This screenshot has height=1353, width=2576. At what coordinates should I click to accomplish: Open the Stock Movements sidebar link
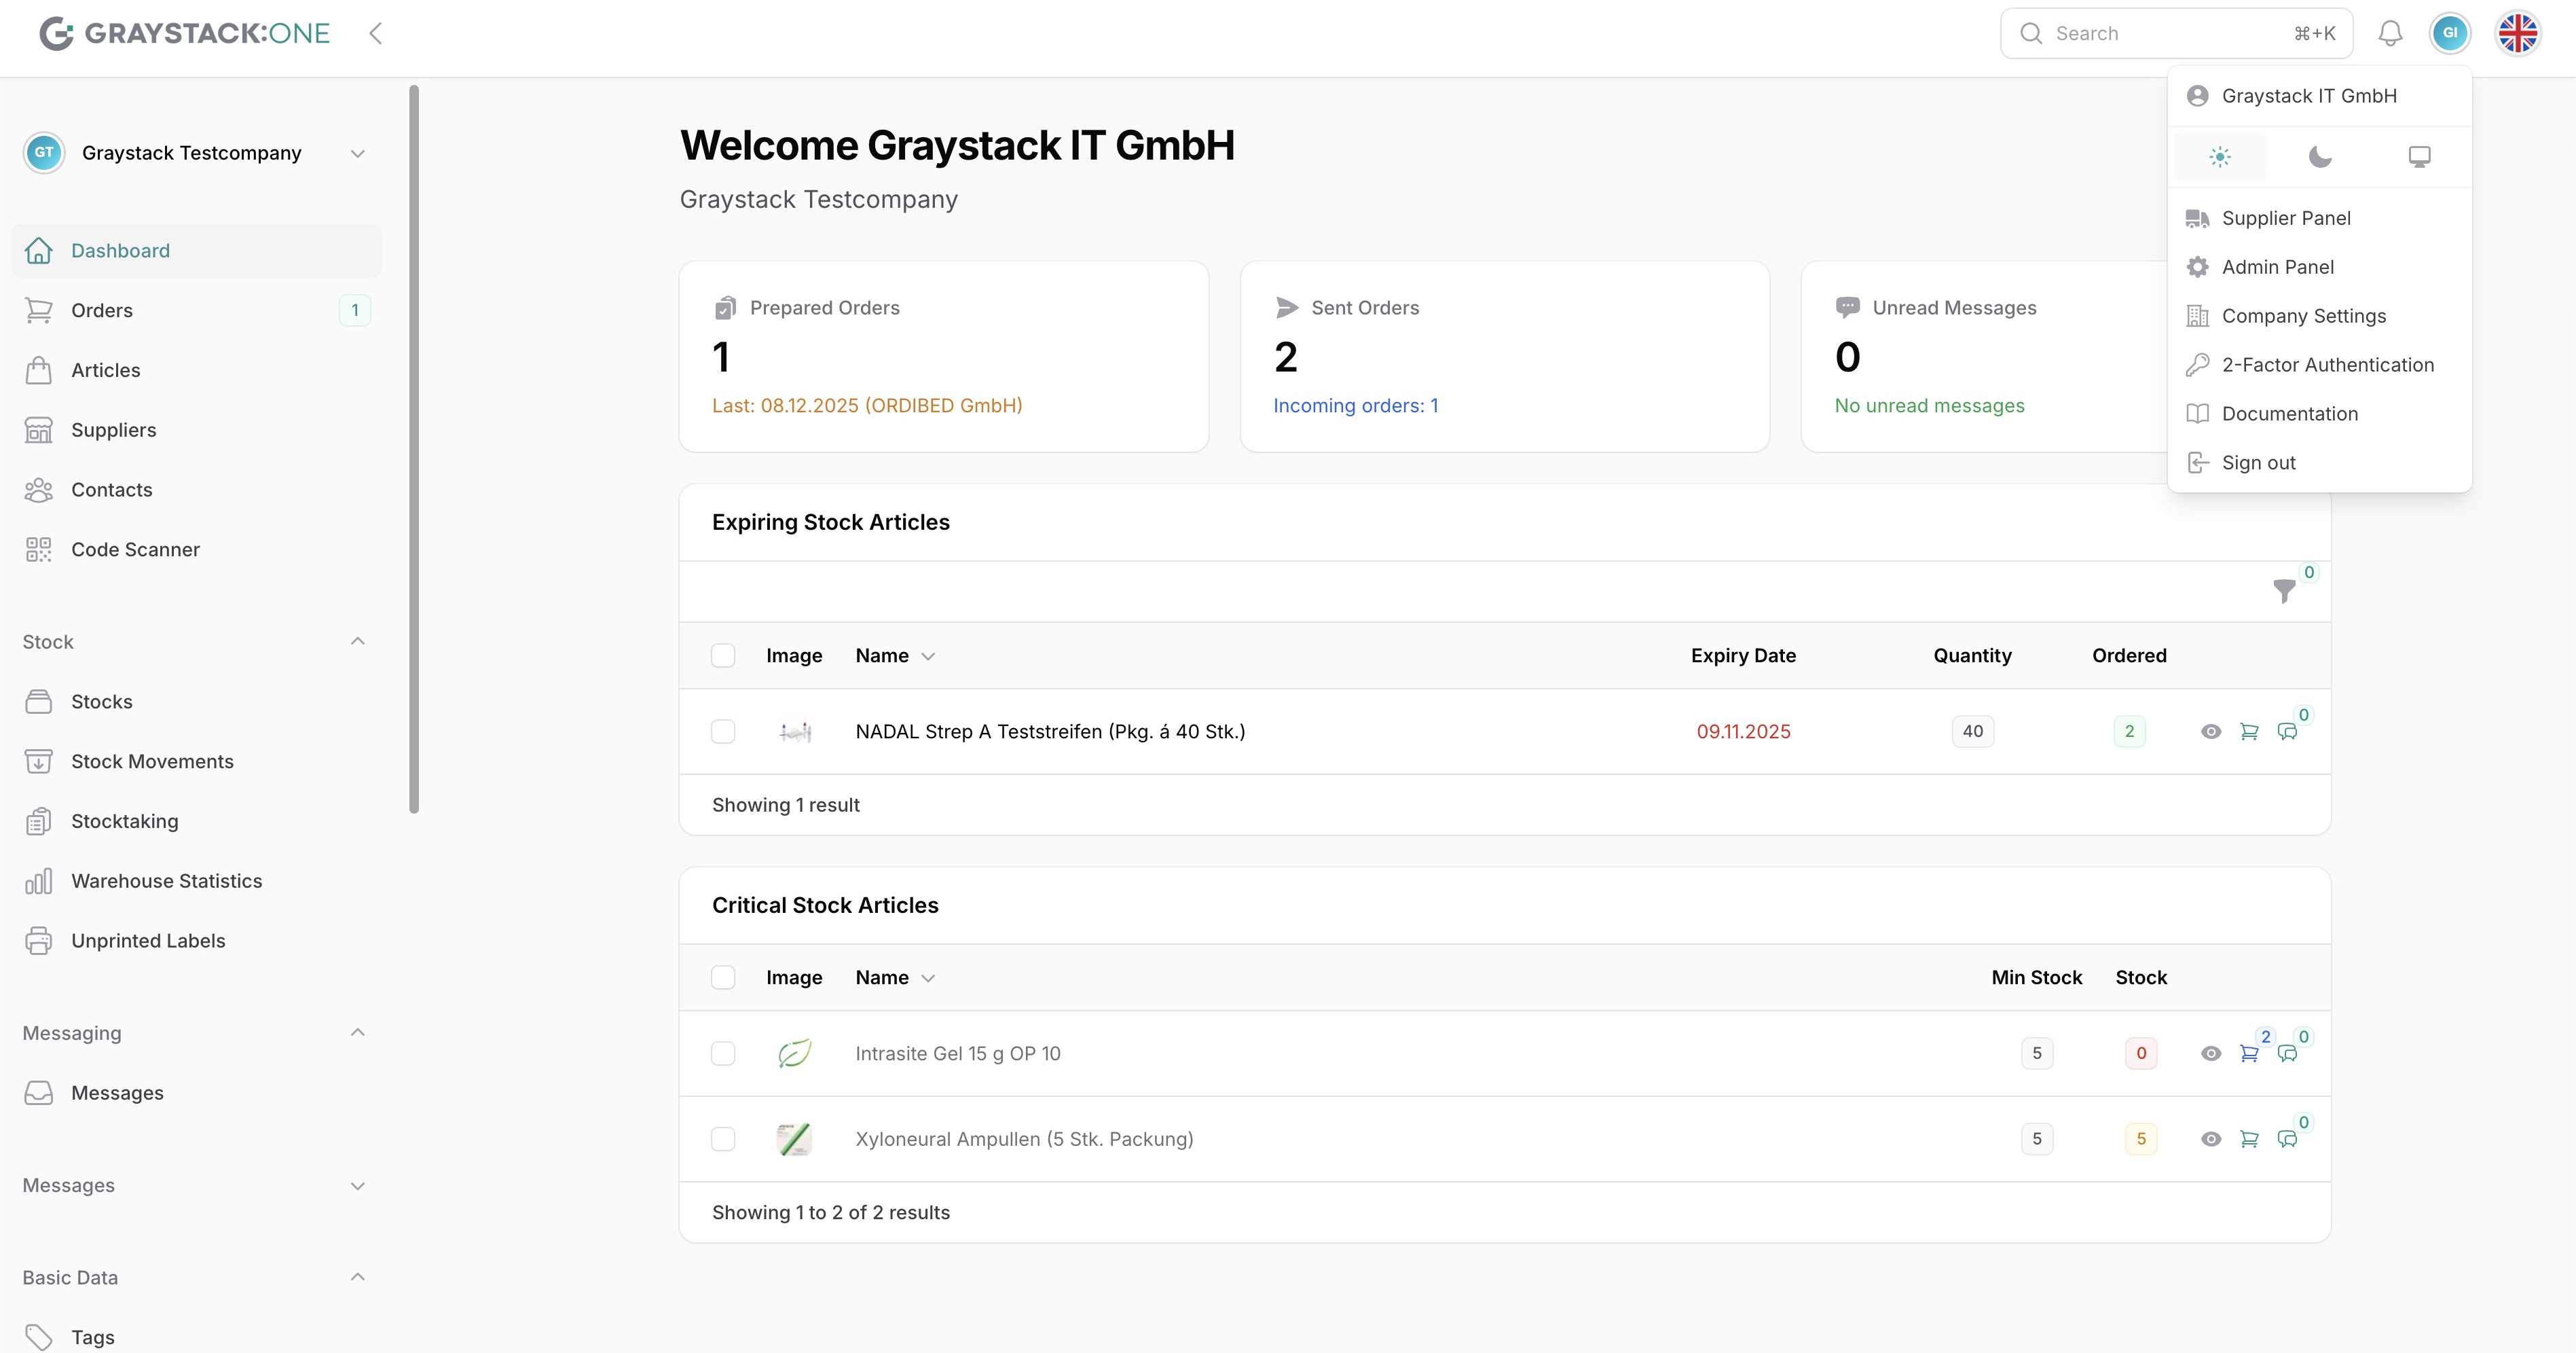tap(152, 761)
